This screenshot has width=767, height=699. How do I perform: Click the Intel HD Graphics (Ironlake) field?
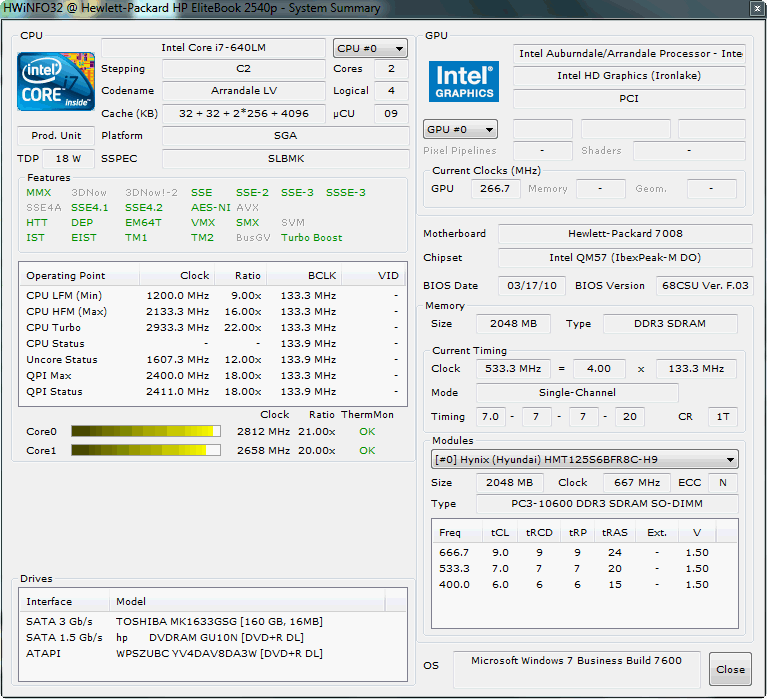coord(629,76)
